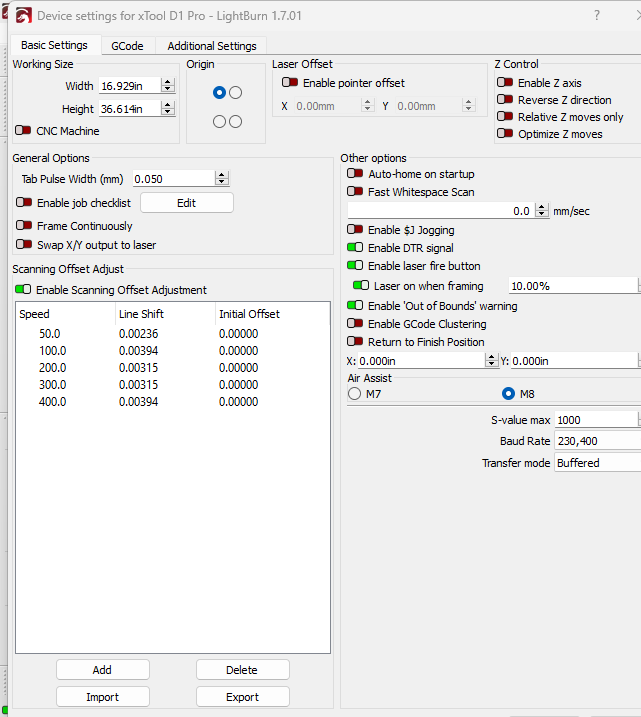
Task: Select M7 air assist option
Action: pos(354,394)
